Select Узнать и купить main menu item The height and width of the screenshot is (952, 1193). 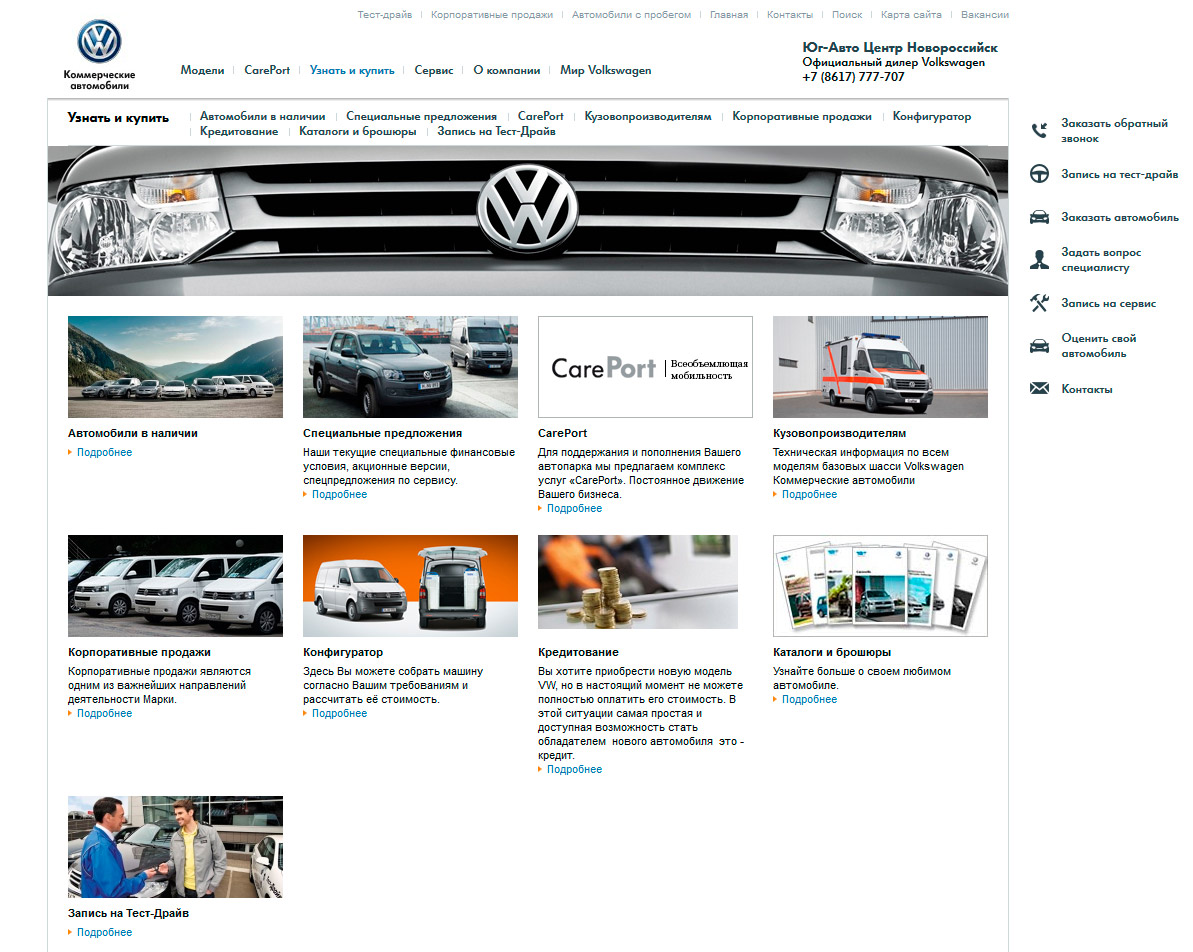(x=352, y=70)
